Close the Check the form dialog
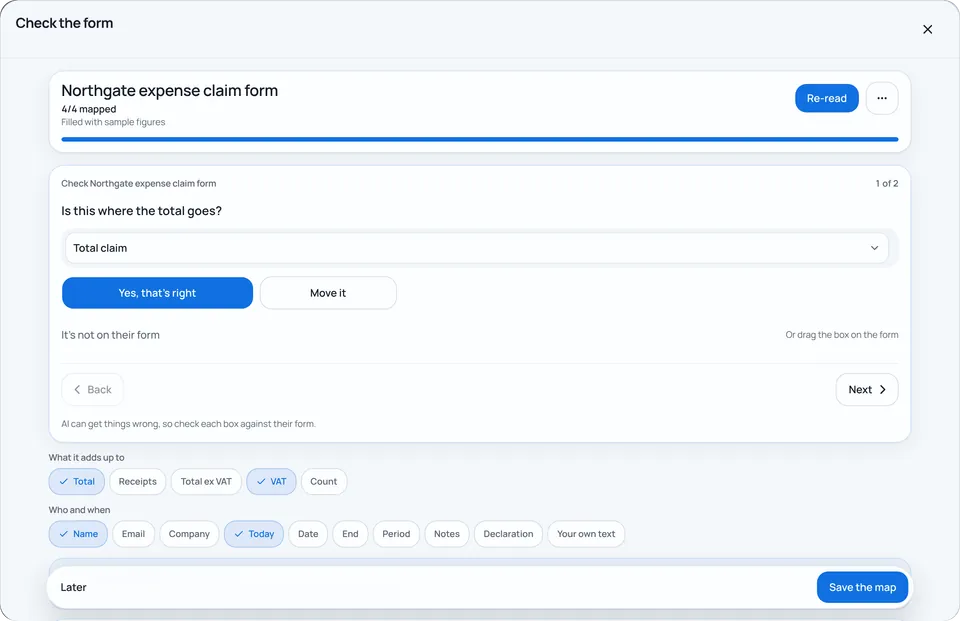 pos(928,29)
